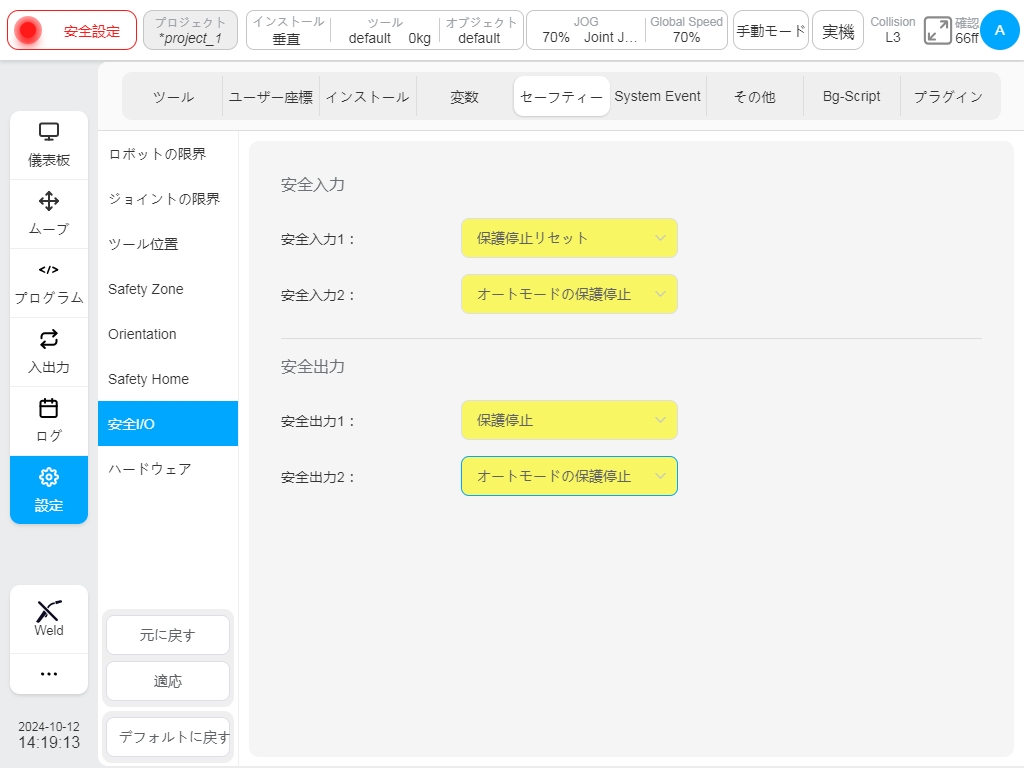Expand 安全入力2 dropdown
This screenshot has height=768, width=1024.
[569, 295]
